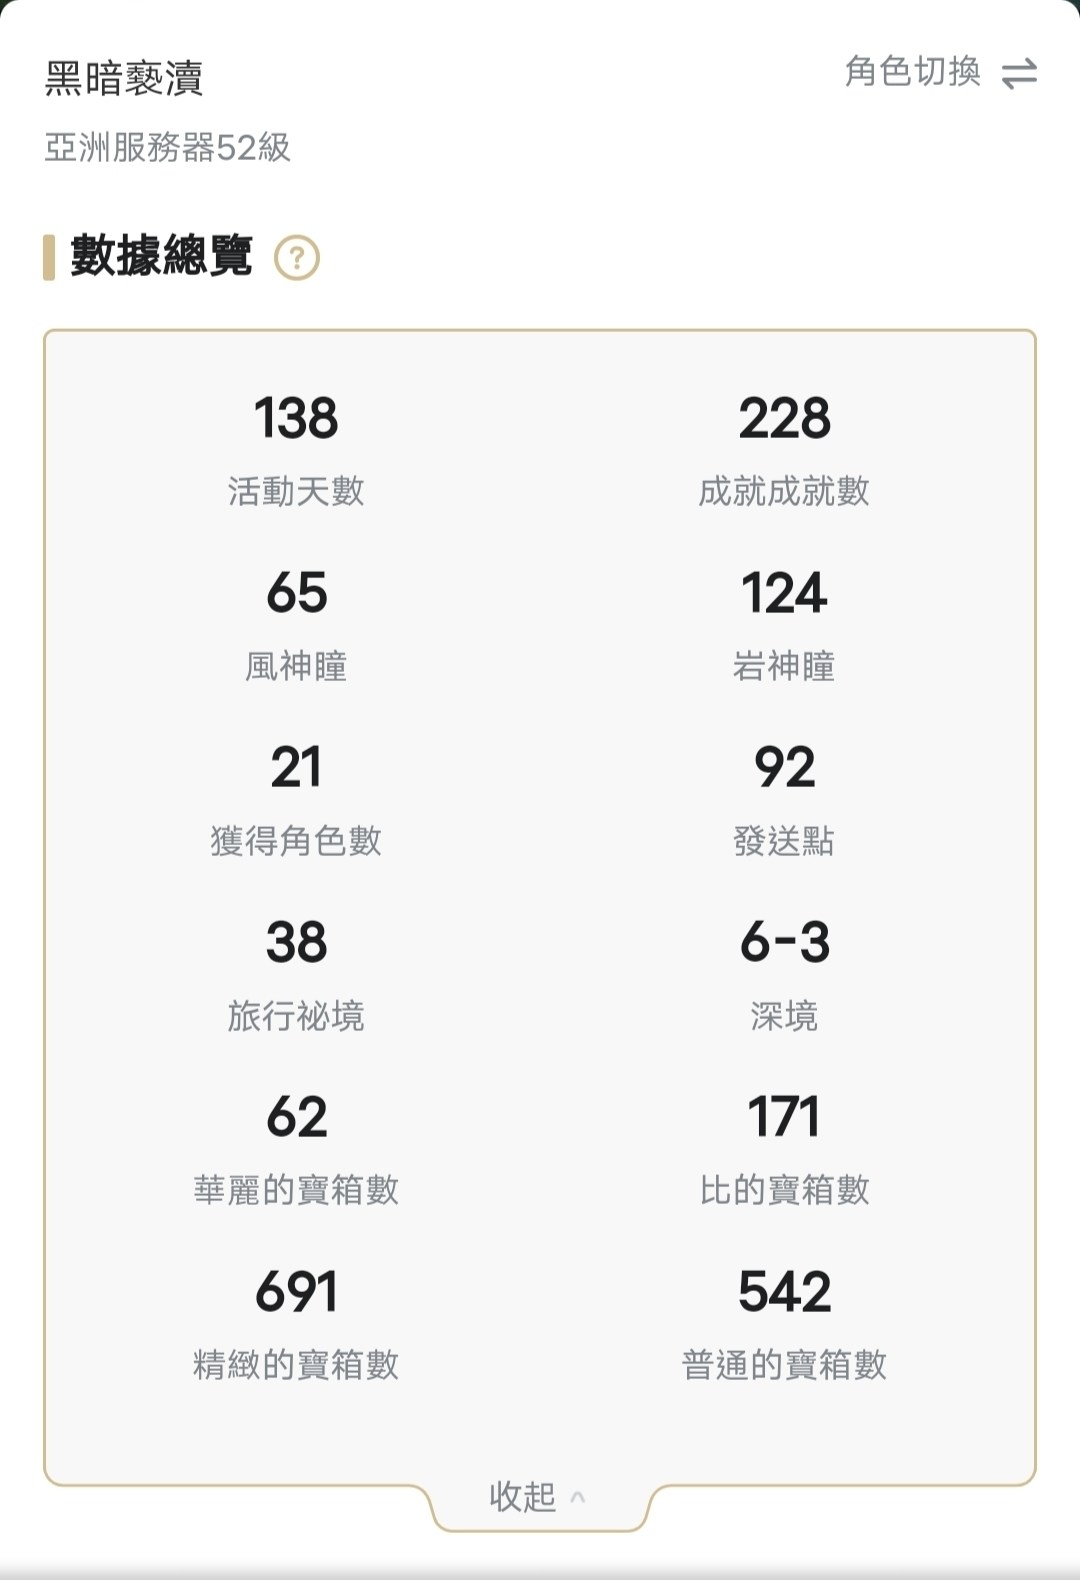
Task: Select the 比的寶箱數 171 stat
Action: click(x=784, y=1148)
